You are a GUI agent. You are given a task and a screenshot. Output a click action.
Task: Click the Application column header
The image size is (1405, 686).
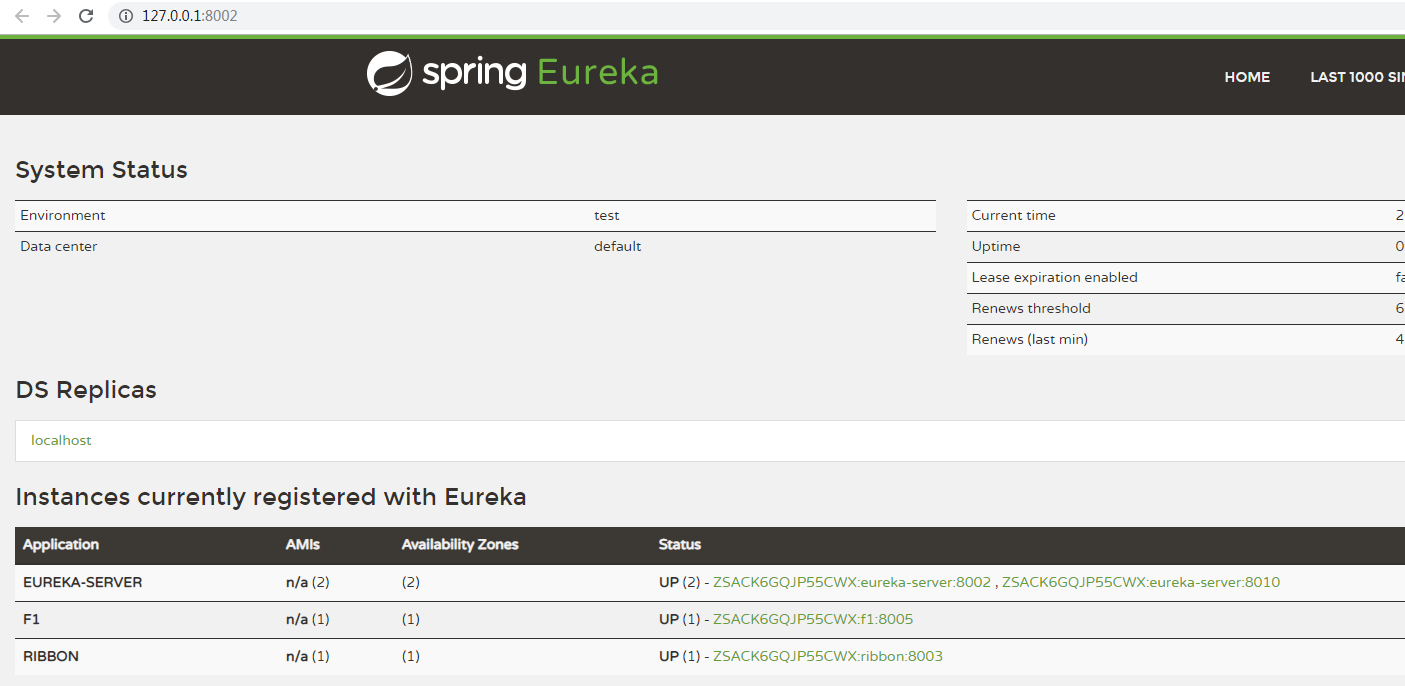point(61,545)
